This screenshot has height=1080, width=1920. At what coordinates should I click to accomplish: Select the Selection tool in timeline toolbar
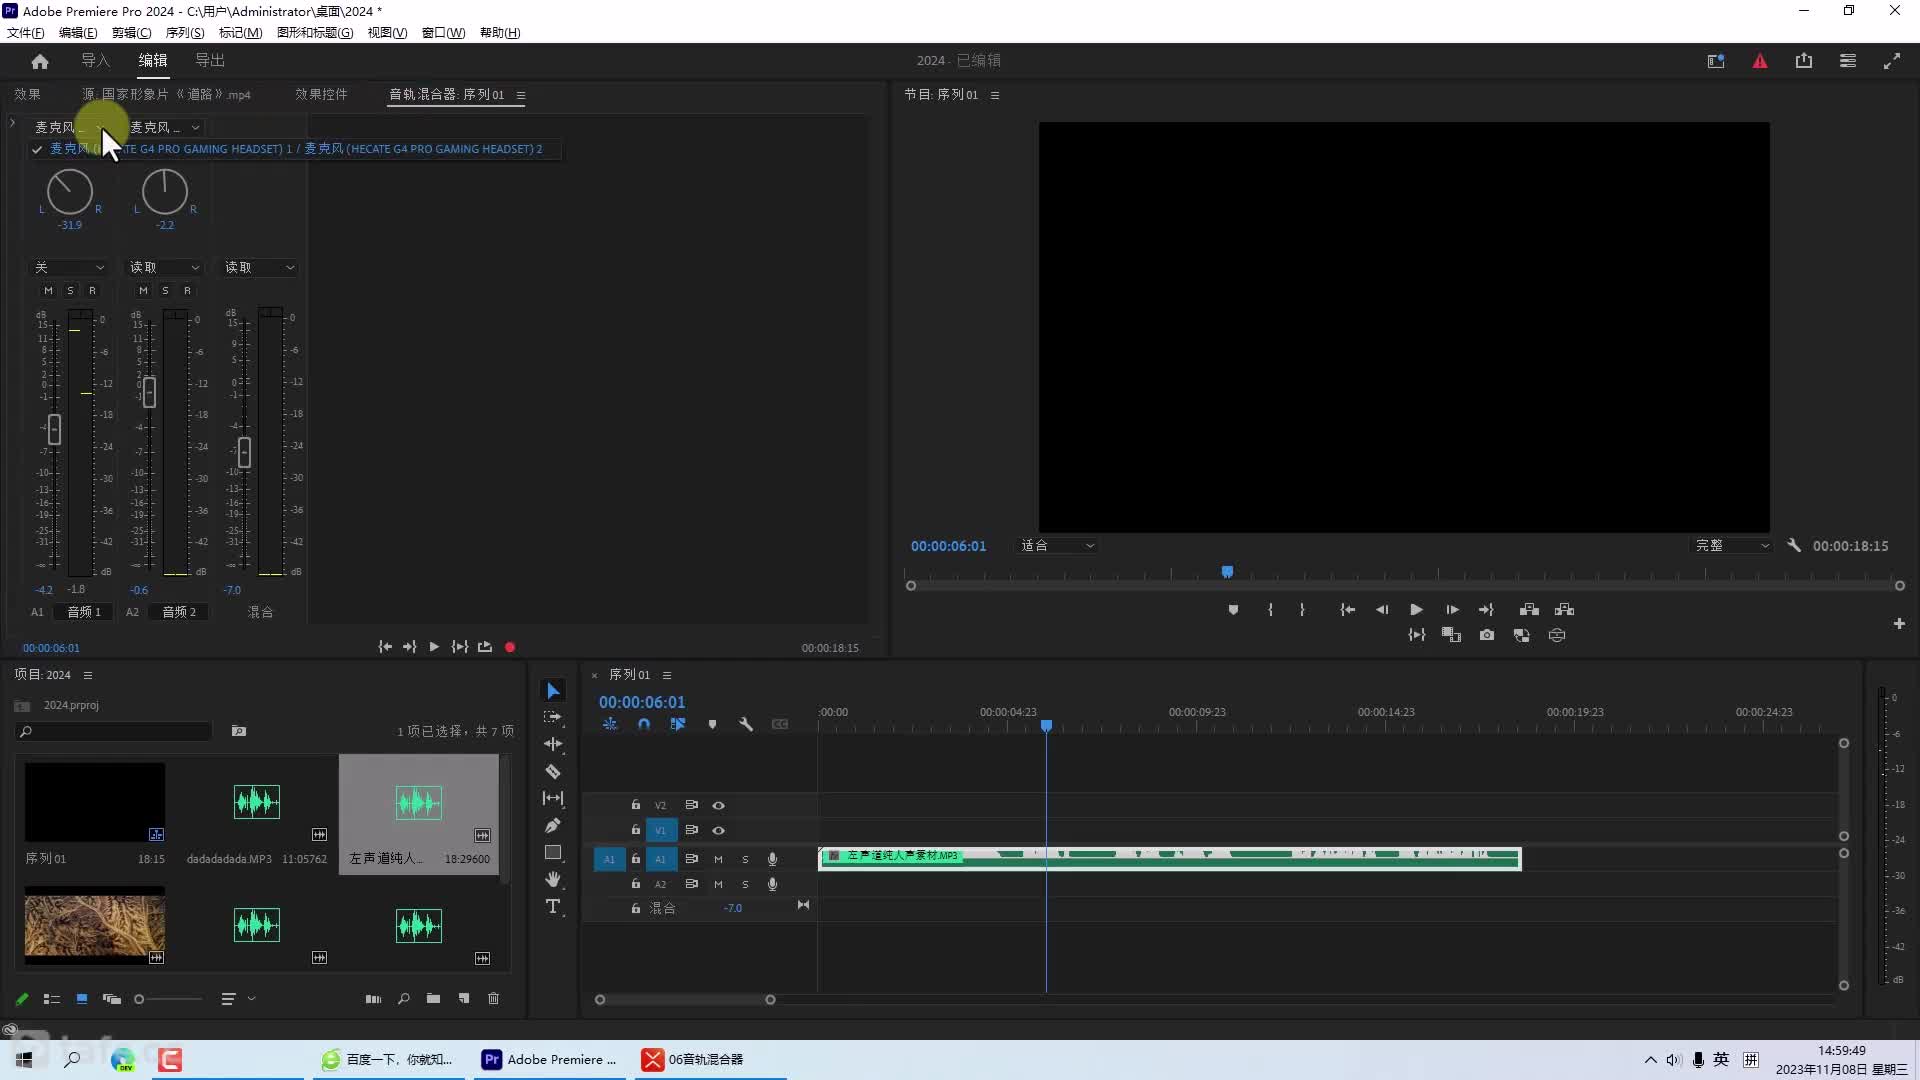pyautogui.click(x=553, y=691)
